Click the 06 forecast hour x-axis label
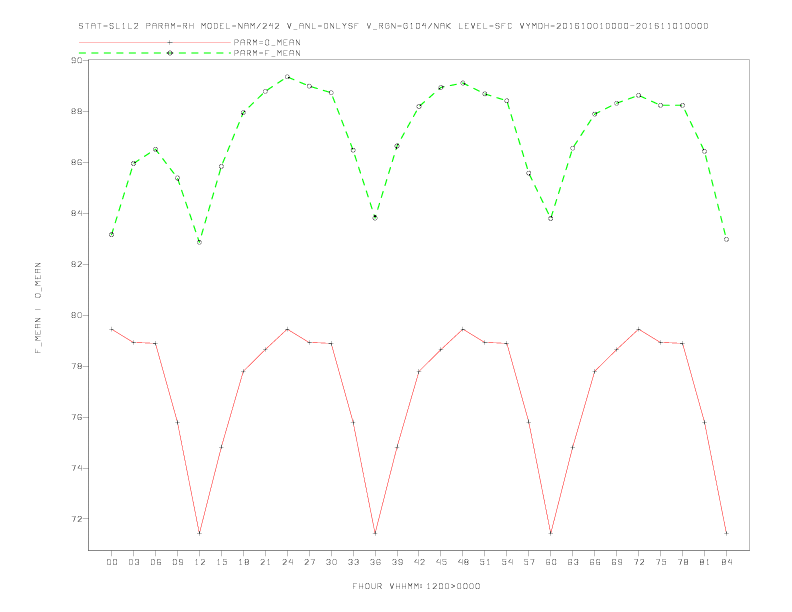The height and width of the screenshot is (612, 792). point(156,562)
